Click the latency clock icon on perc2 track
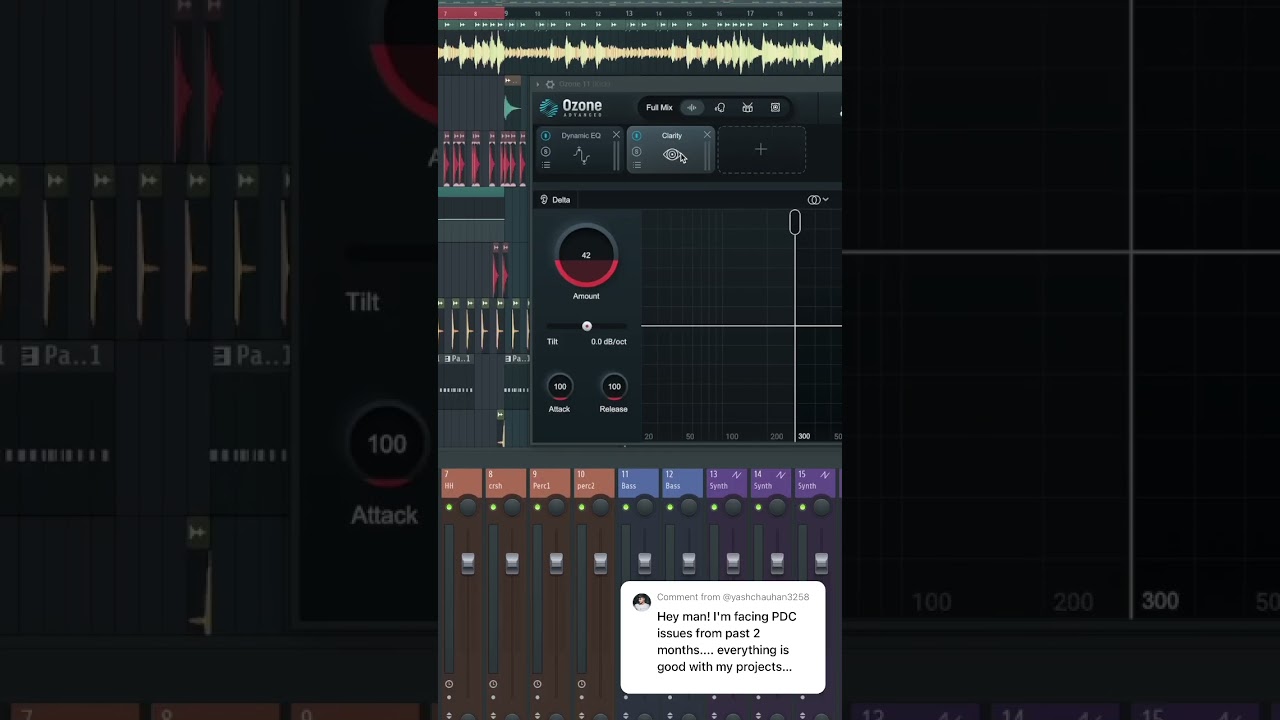 click(x=581, y=685)
